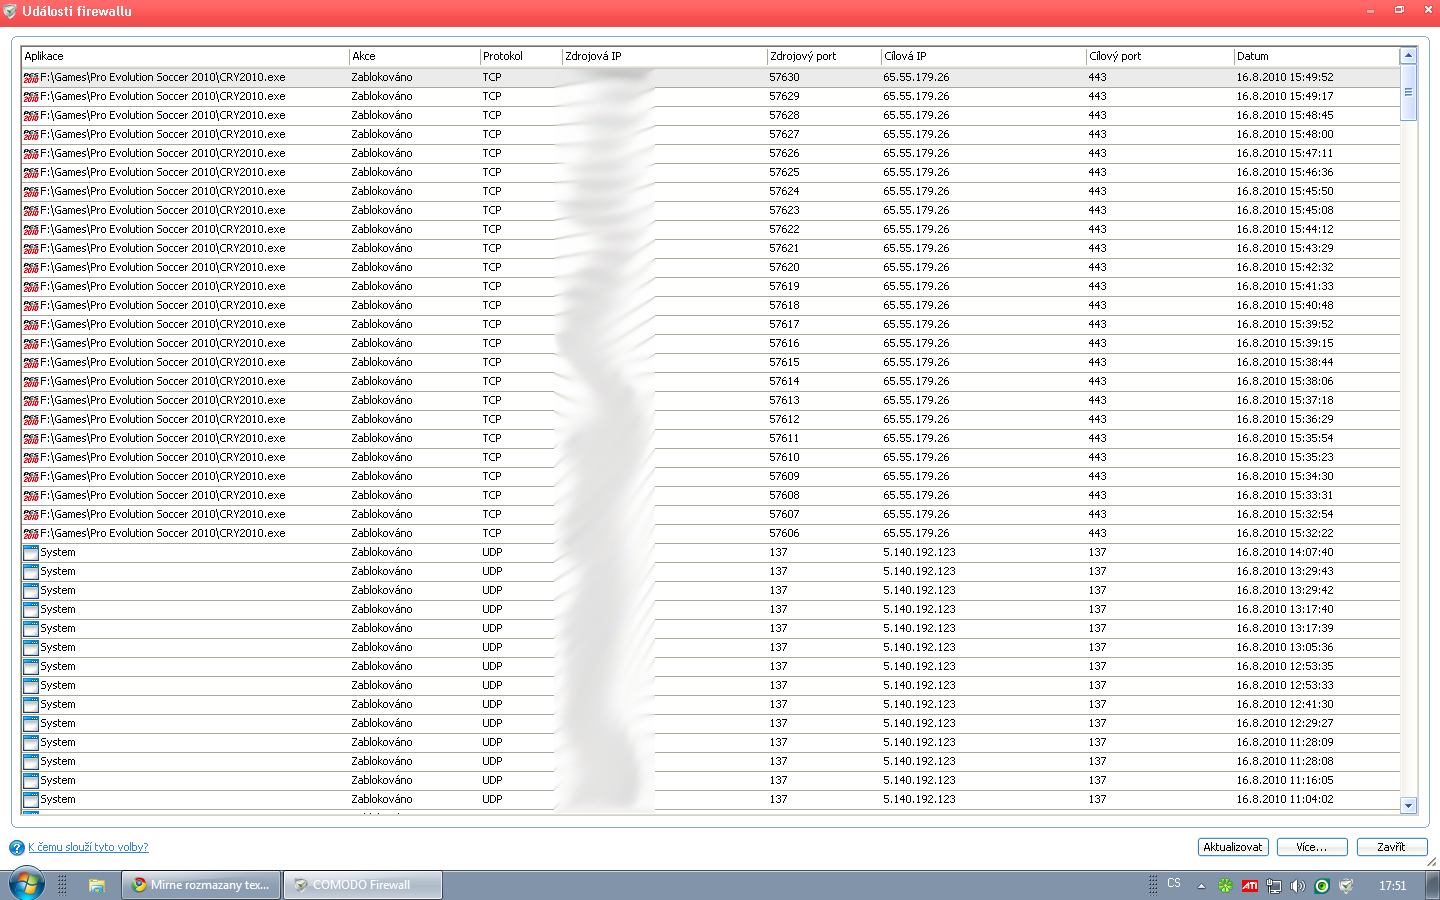
Task: Click 'Zablokováno' in the 11:16:05 row
Action: [382, 781]
